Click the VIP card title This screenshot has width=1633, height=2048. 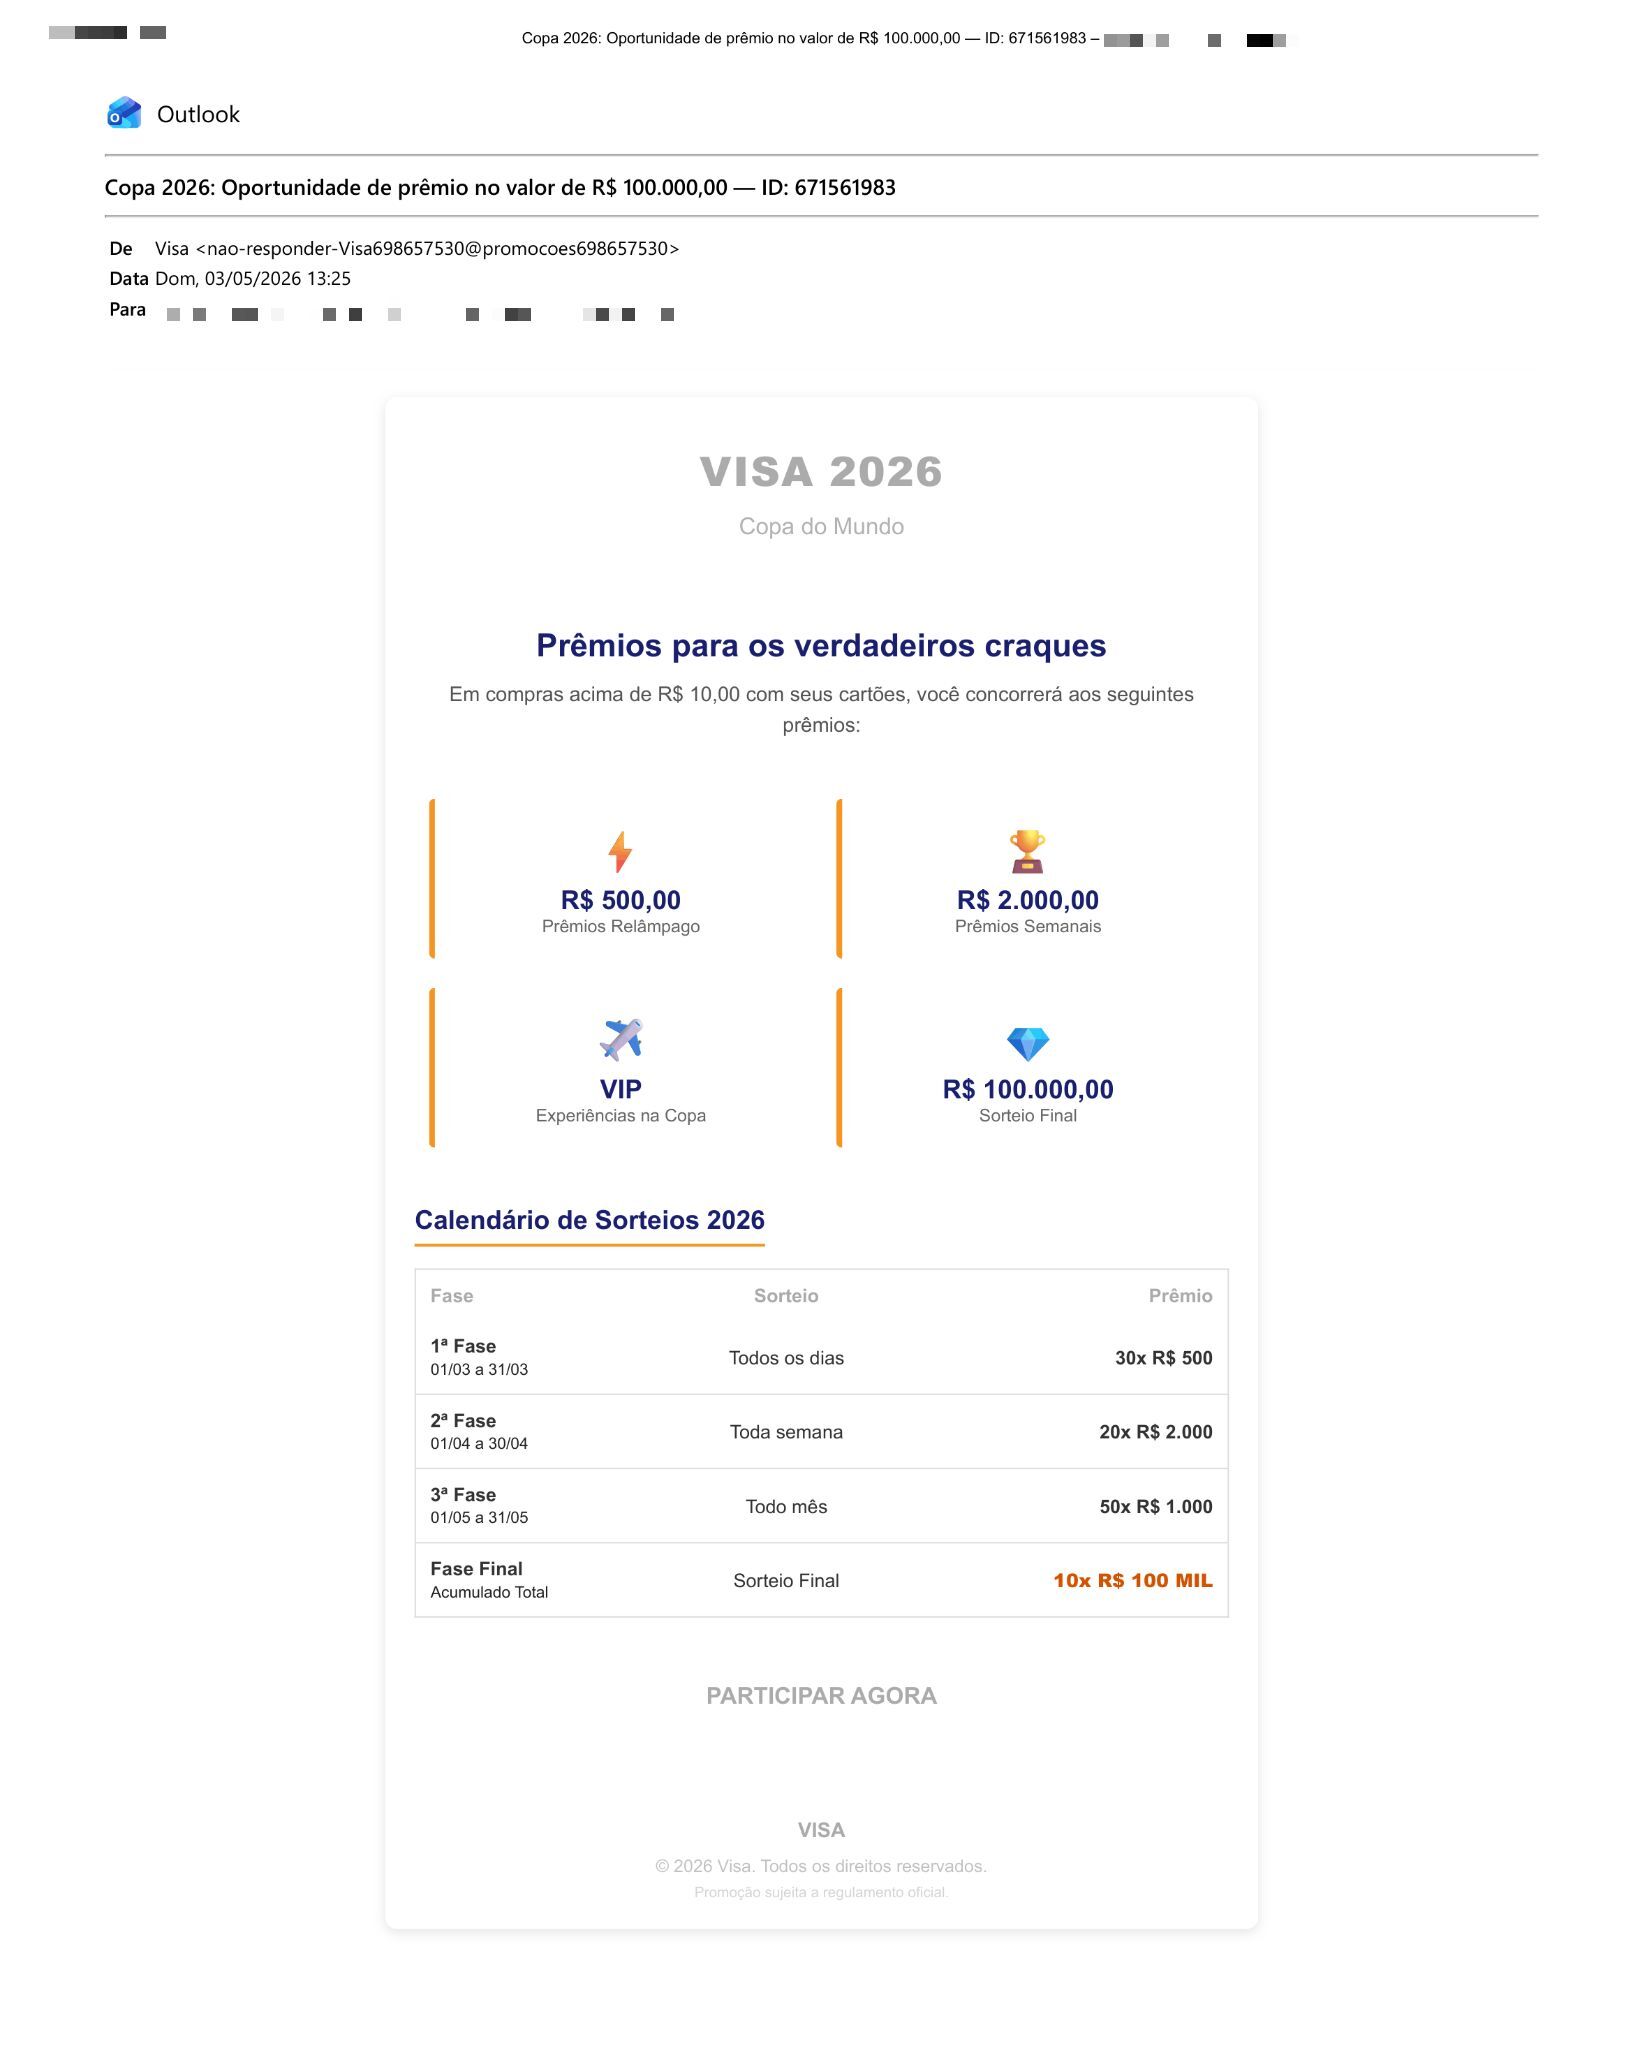pos(620,1089)
